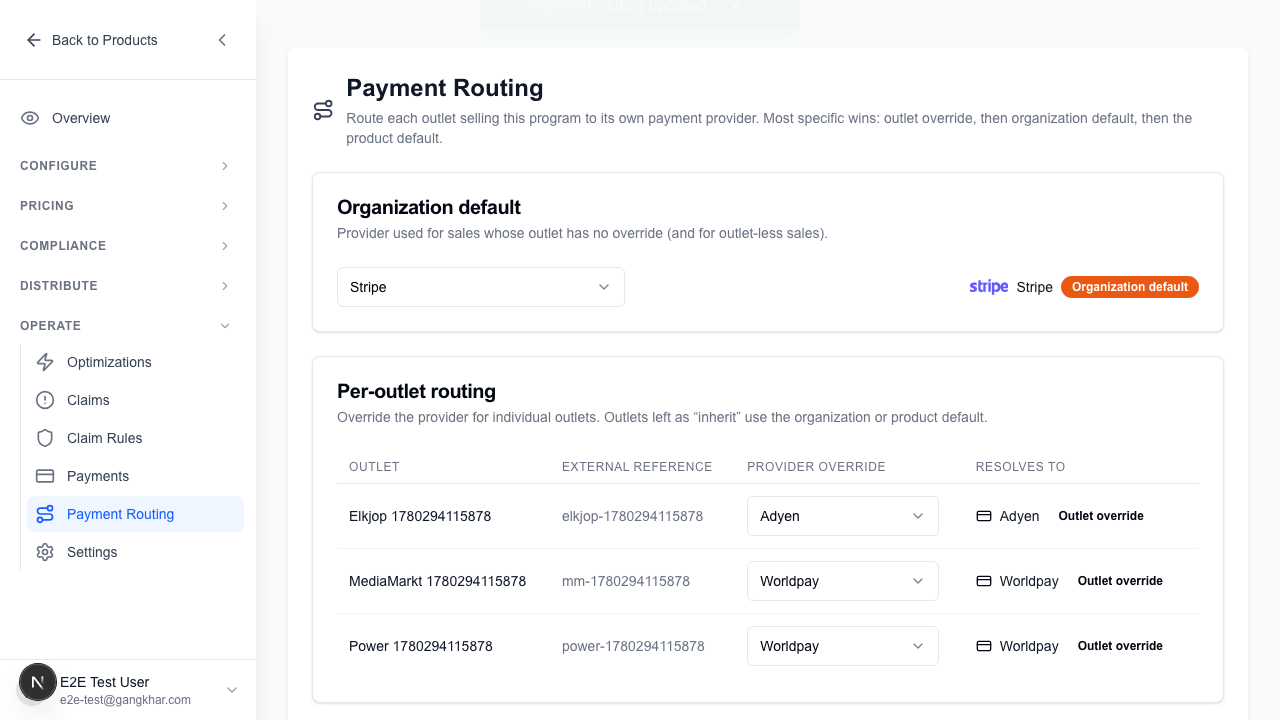Click external reference mm-1780294115878
Image resolution: width=1280 pixels, height=720 pixels.
626,581
